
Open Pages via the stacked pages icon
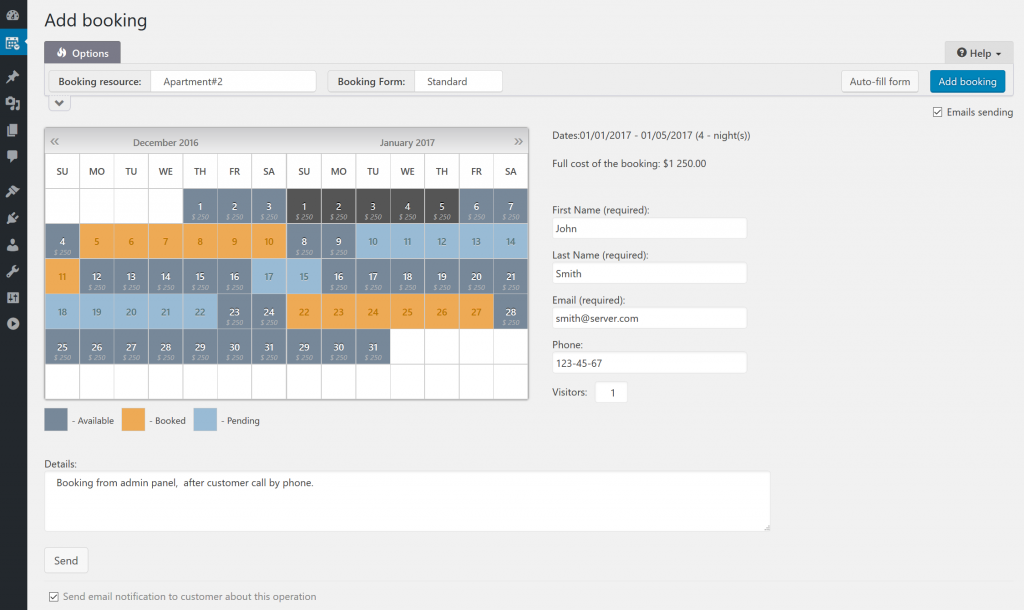[12, 131]
